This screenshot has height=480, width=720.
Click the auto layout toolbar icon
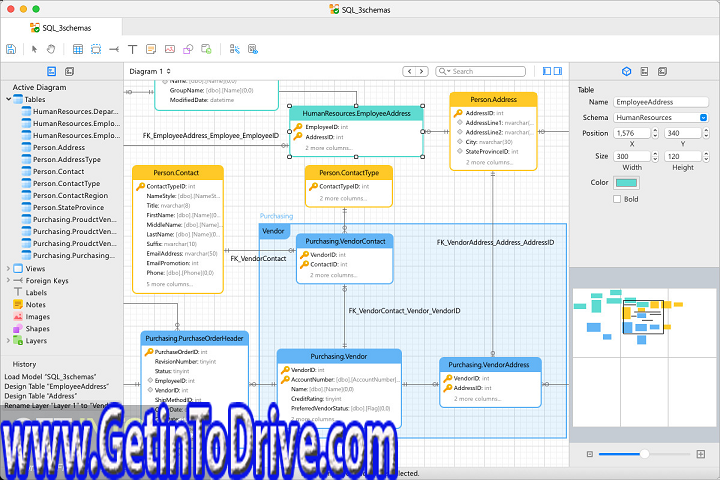coord(234,49)
